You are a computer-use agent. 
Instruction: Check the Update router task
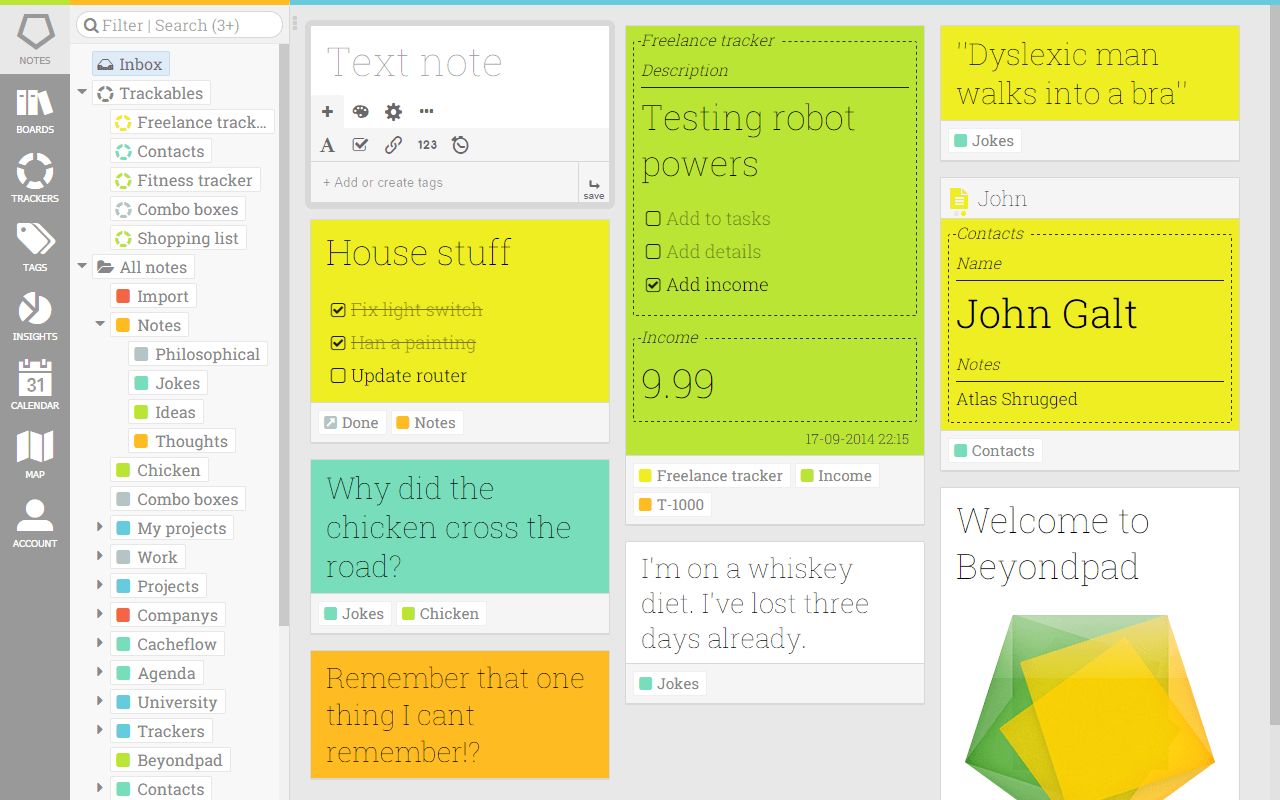[x=337, y=376]
